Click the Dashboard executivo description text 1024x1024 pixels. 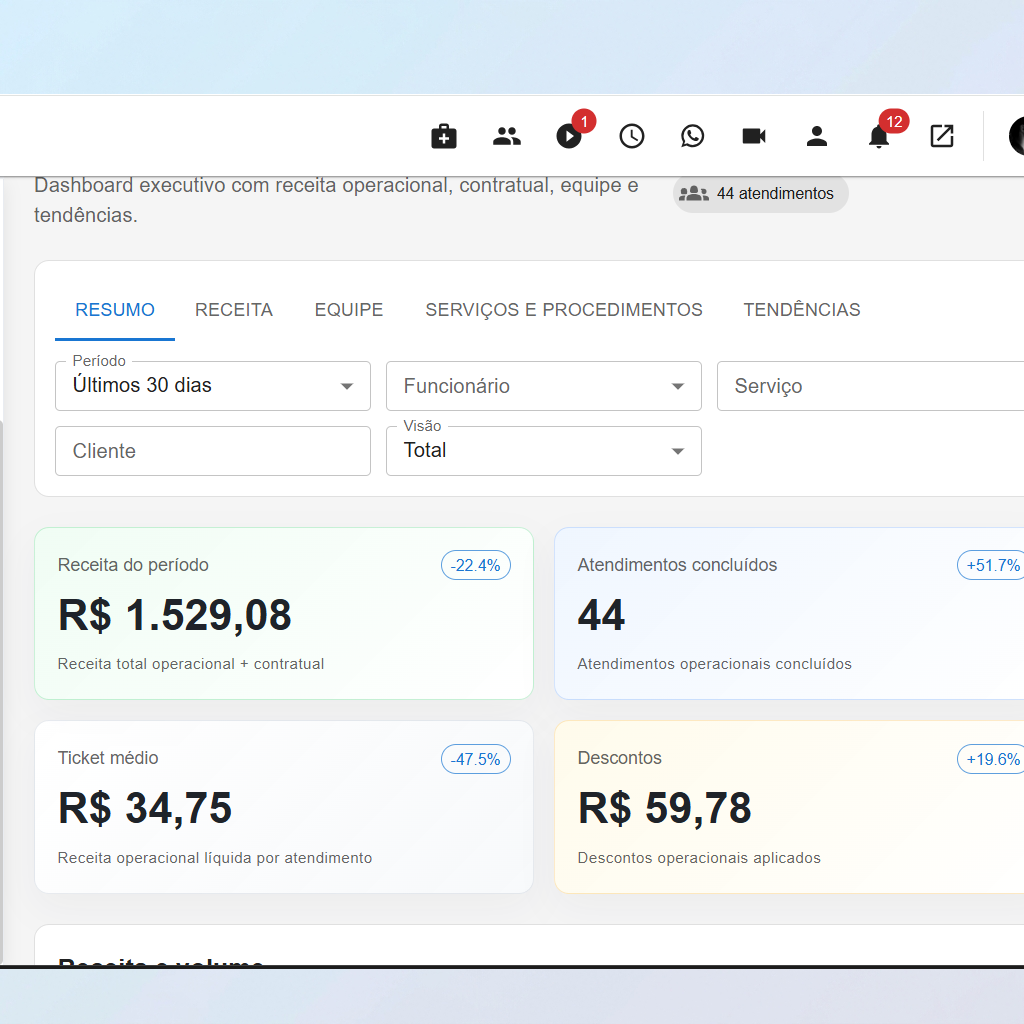coord(336,200)
